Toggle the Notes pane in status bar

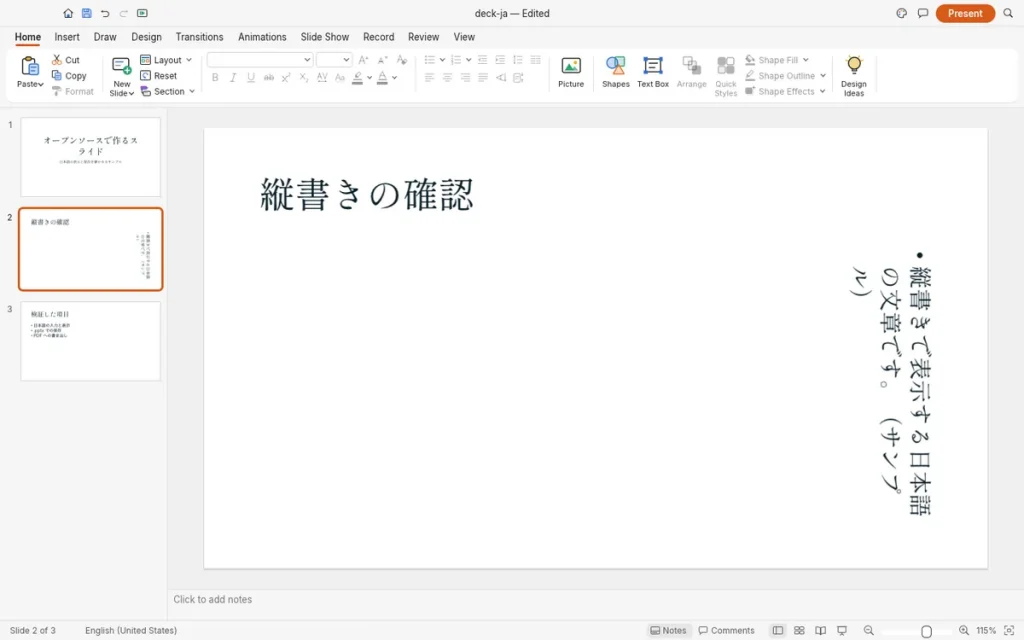(x=668, y=630)
